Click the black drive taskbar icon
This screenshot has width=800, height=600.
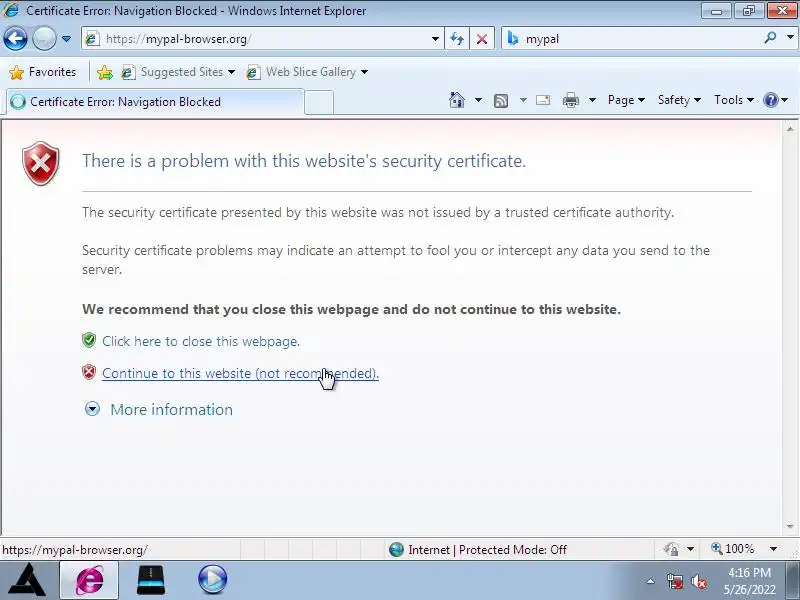tap(151, 580)
